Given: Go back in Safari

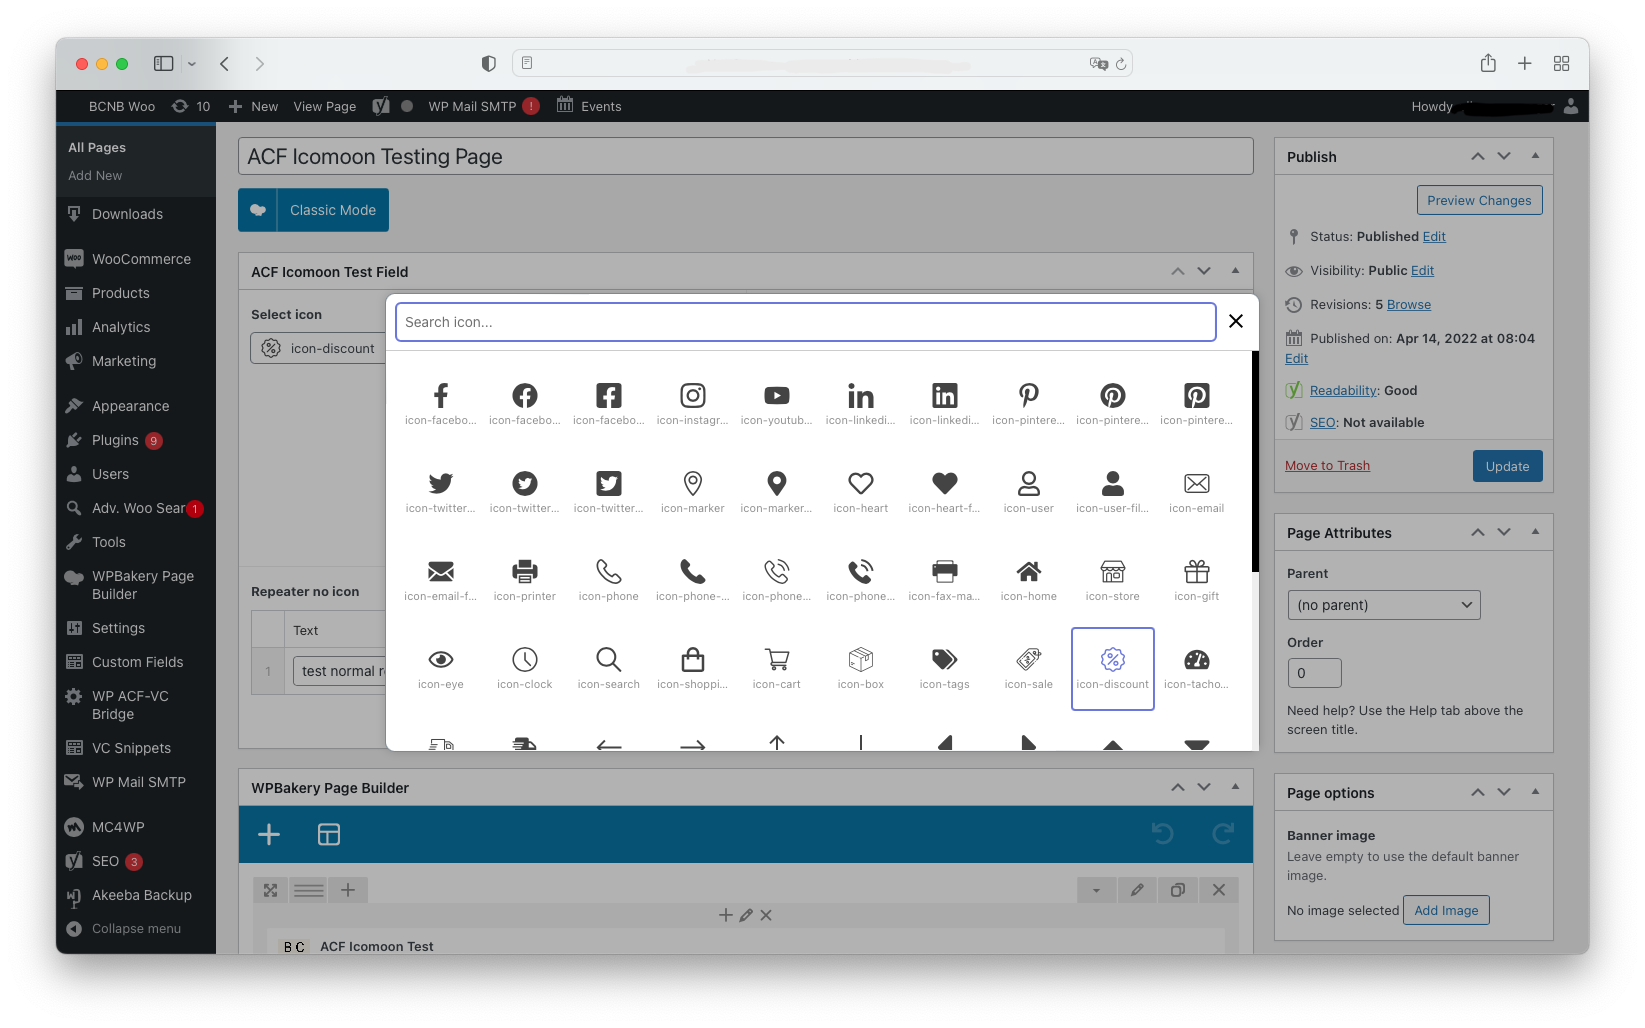Looking at the screenshot, I should pyautogui.click(x=224, y=64).
